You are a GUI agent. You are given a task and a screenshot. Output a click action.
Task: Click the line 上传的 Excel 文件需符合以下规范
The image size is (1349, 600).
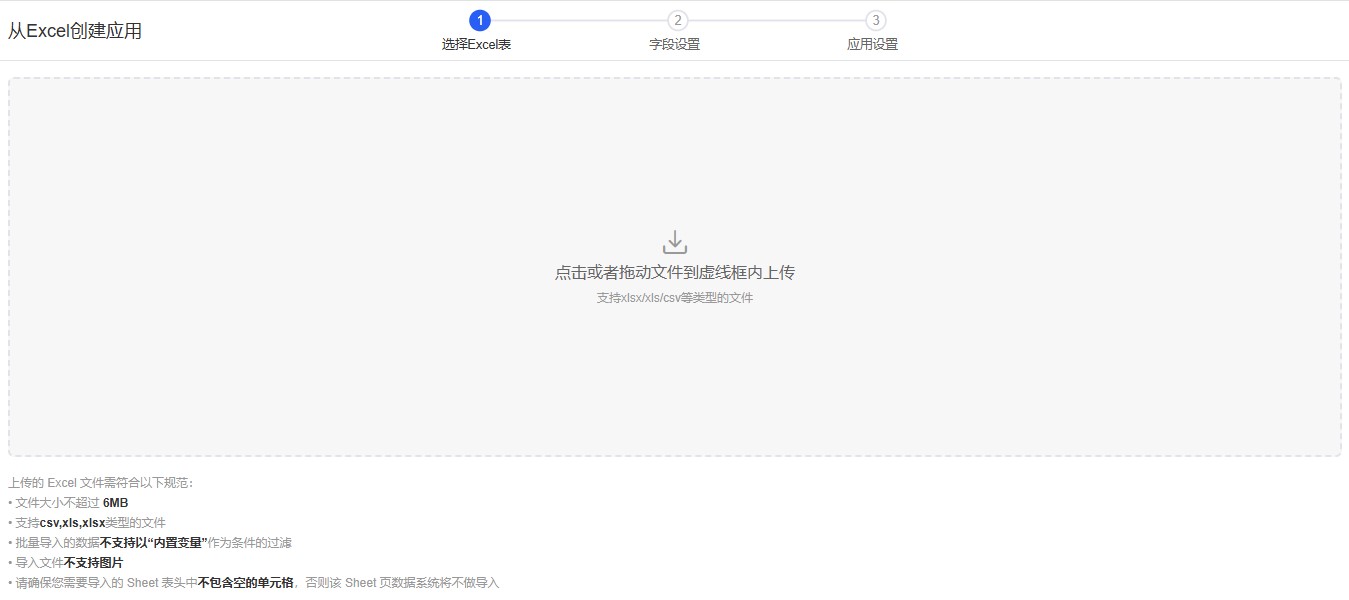pyautogui.click(x=101, y=483)
